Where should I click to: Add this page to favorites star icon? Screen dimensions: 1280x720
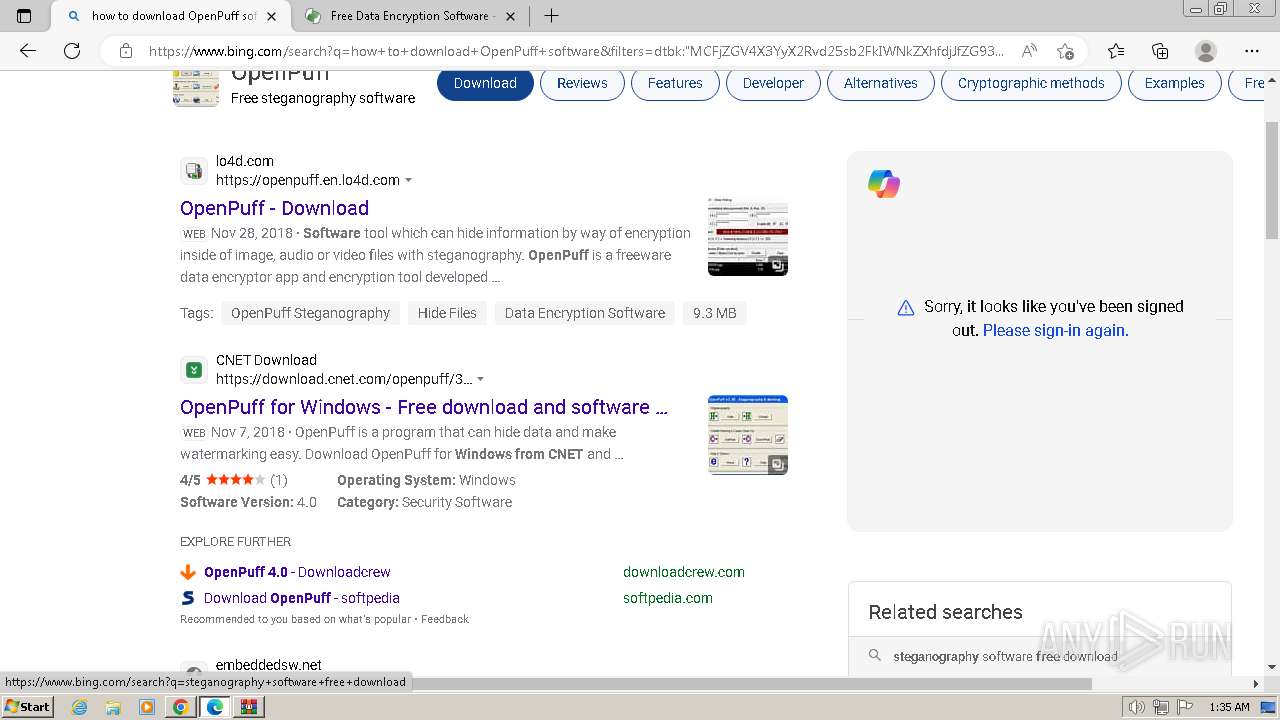[x=1065, y=51]
